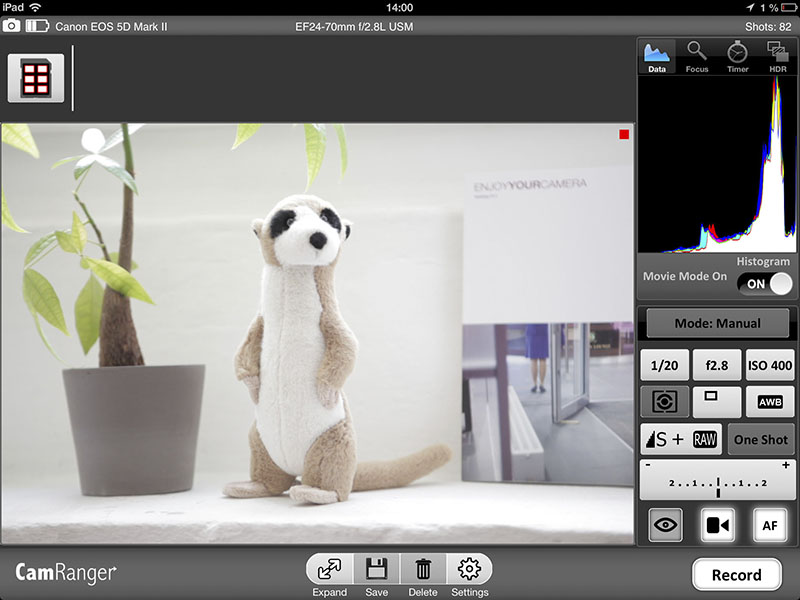Switch to the HDR tab
Viewport: 800px width, 600px height.
point(777,57)
